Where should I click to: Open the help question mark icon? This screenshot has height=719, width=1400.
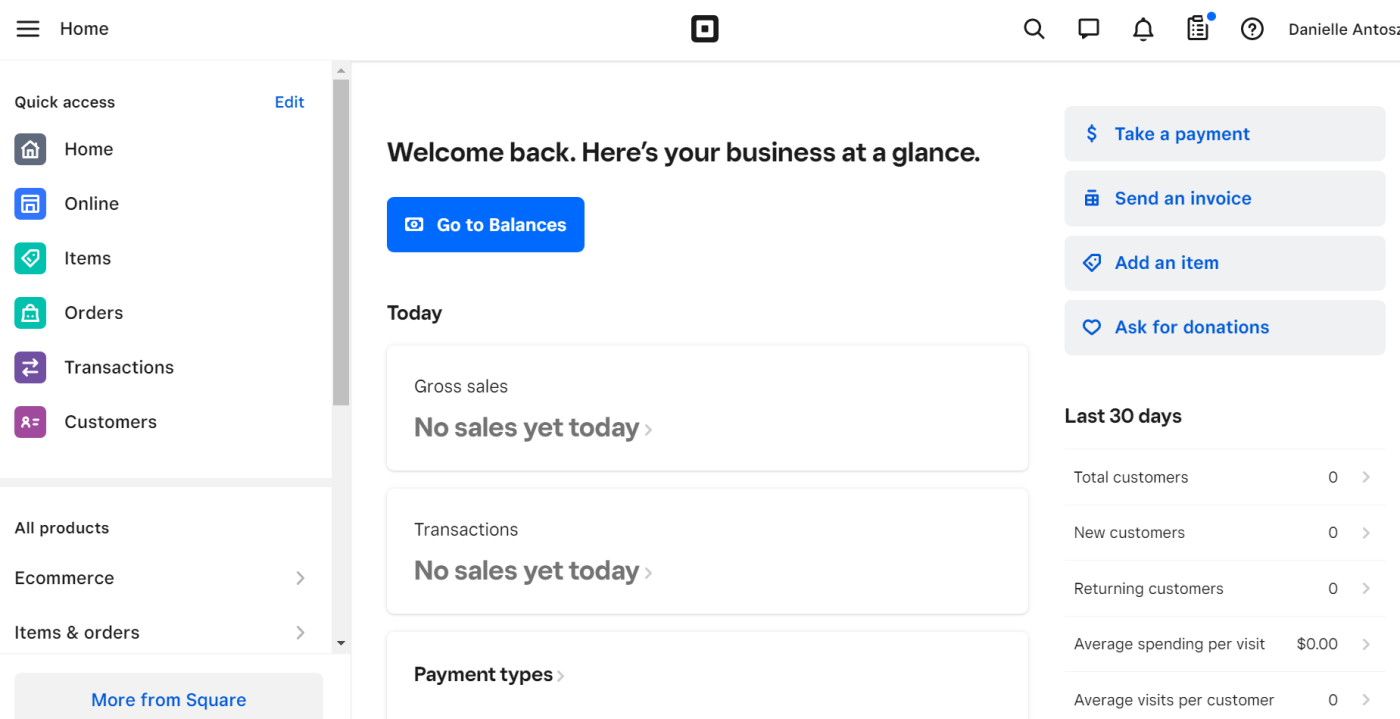1252,29
